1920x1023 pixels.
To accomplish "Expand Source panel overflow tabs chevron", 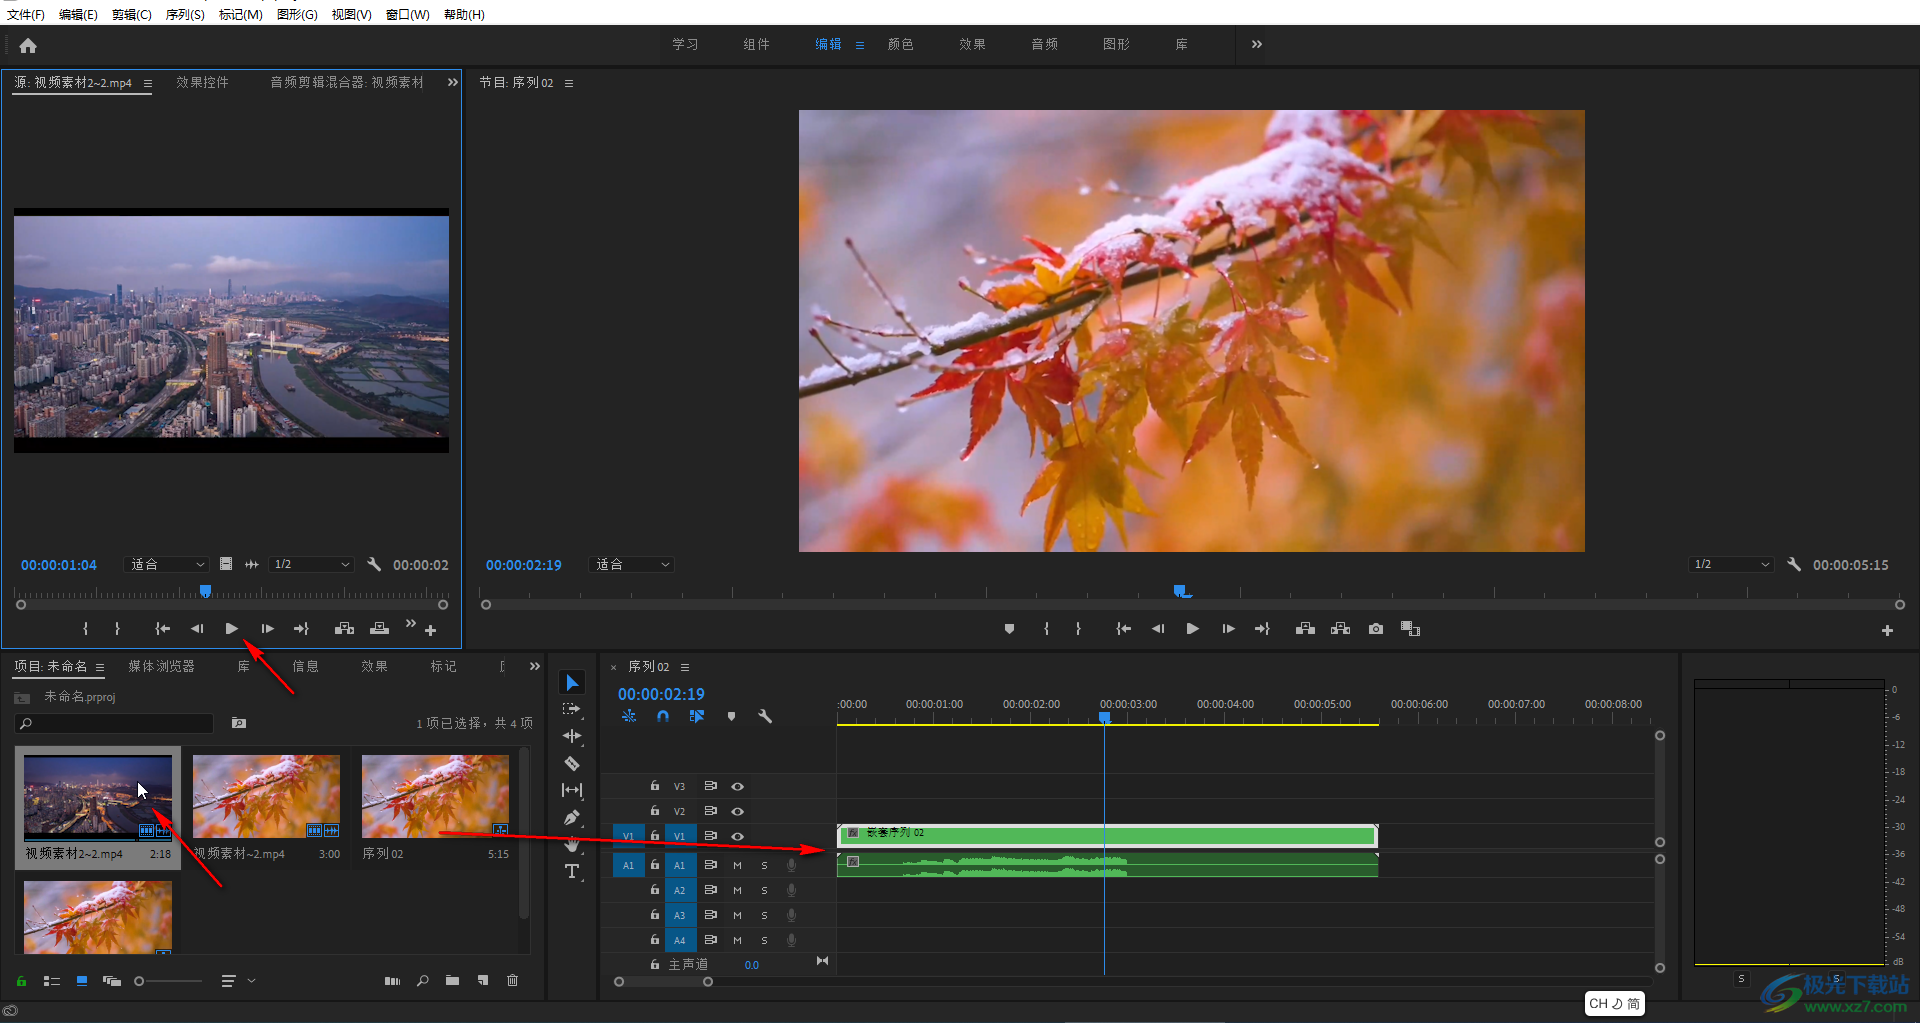I will click(x=452, y=82).
